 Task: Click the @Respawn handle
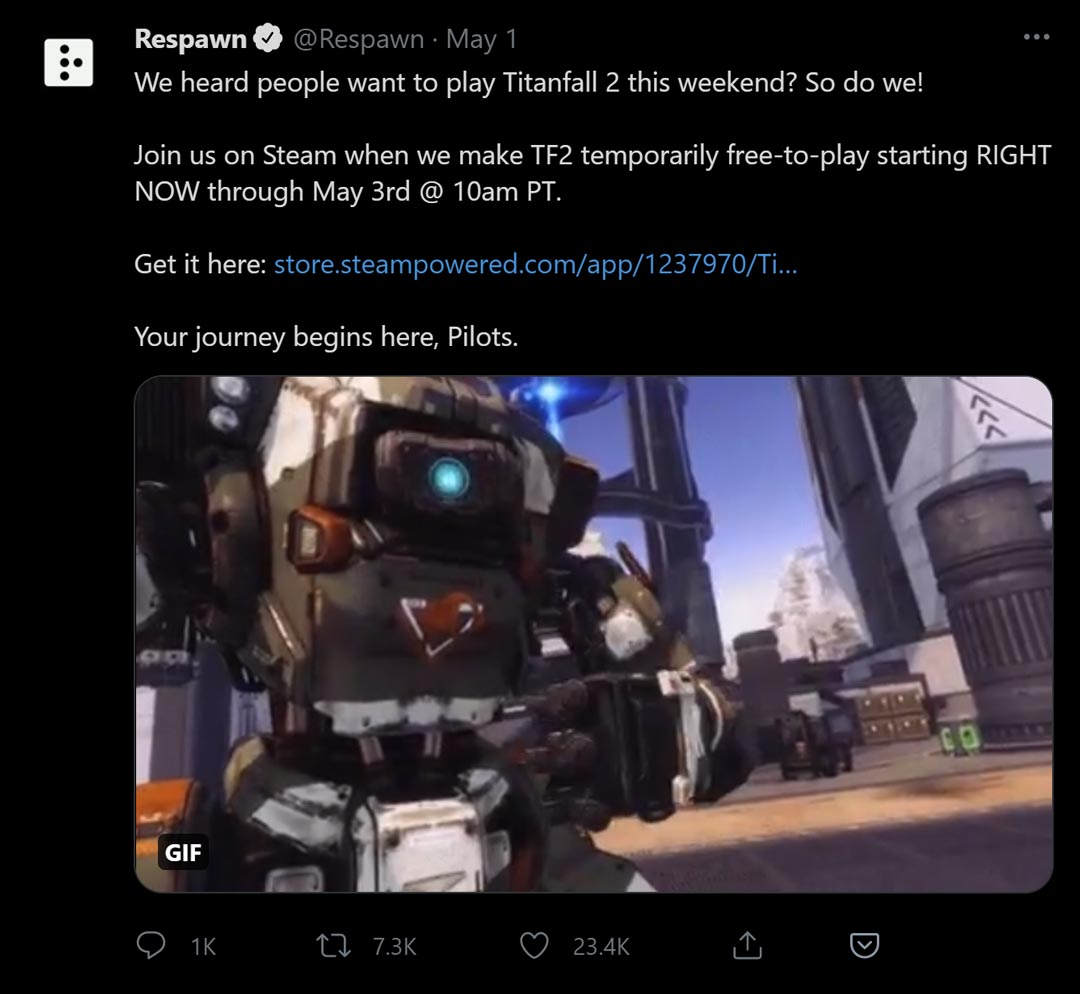point(358,39)
